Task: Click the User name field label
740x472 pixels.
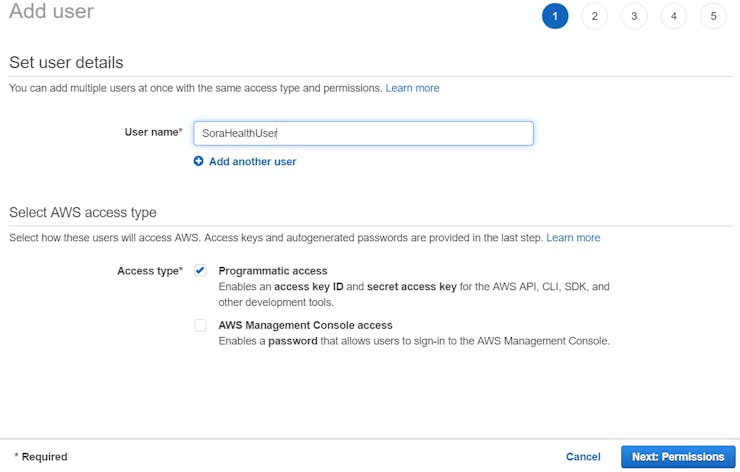Action: click(153, 132)
